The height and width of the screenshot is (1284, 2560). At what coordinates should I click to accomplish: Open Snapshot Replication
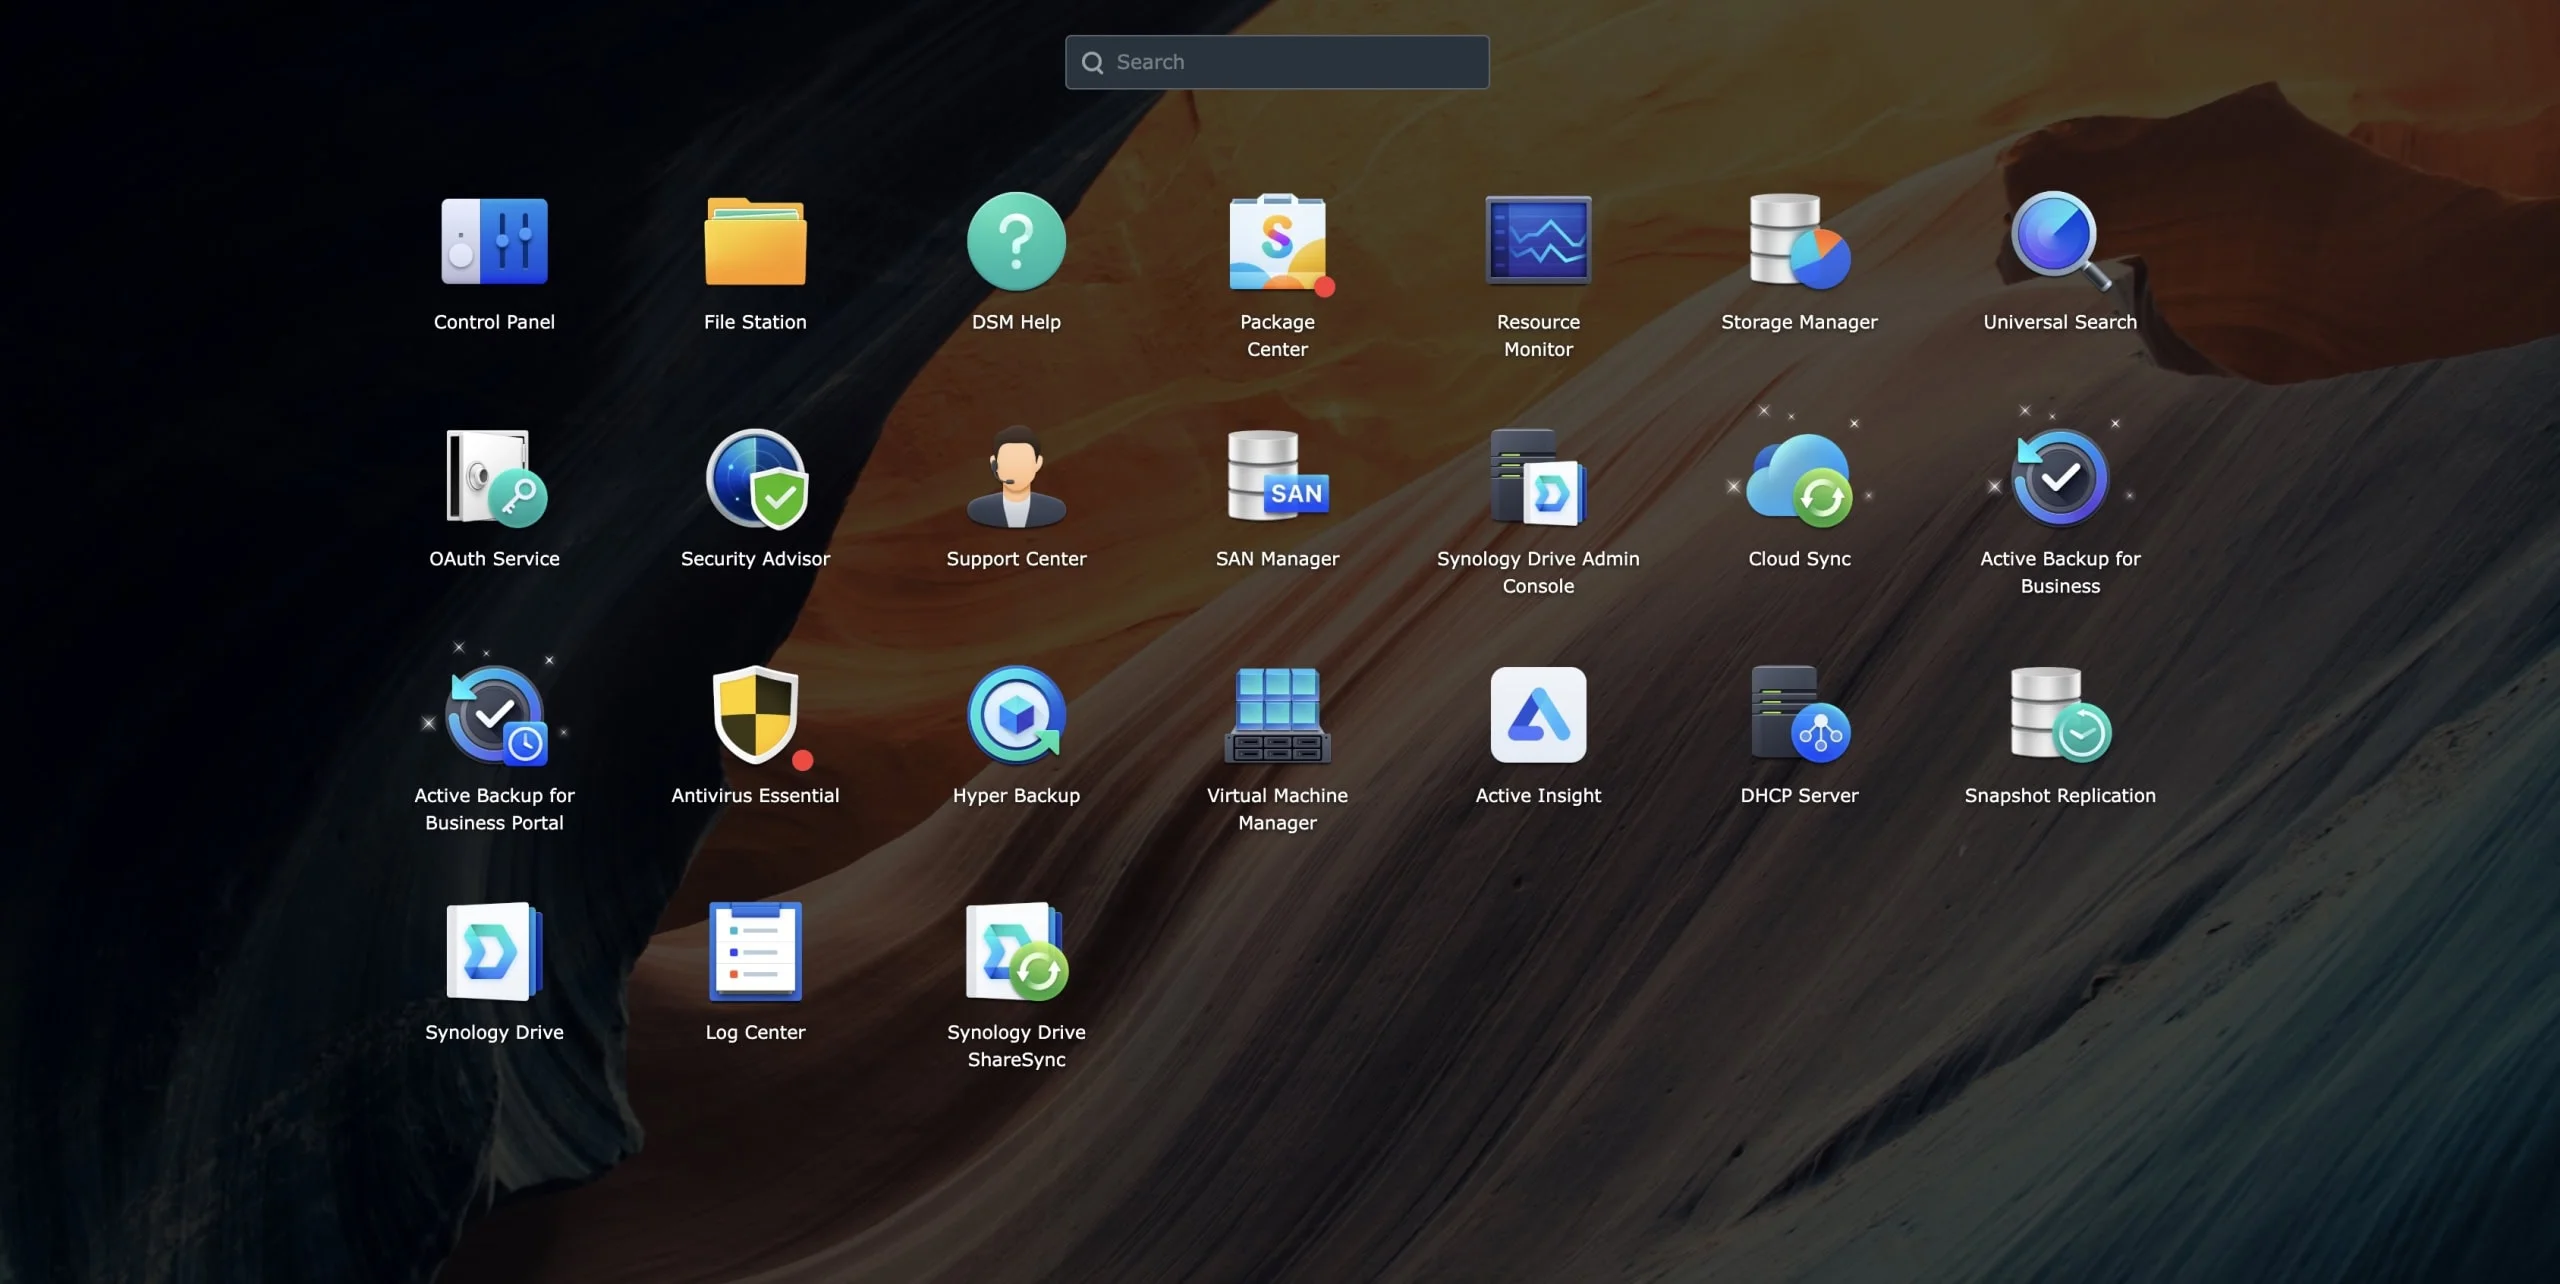coord(2059,715)
